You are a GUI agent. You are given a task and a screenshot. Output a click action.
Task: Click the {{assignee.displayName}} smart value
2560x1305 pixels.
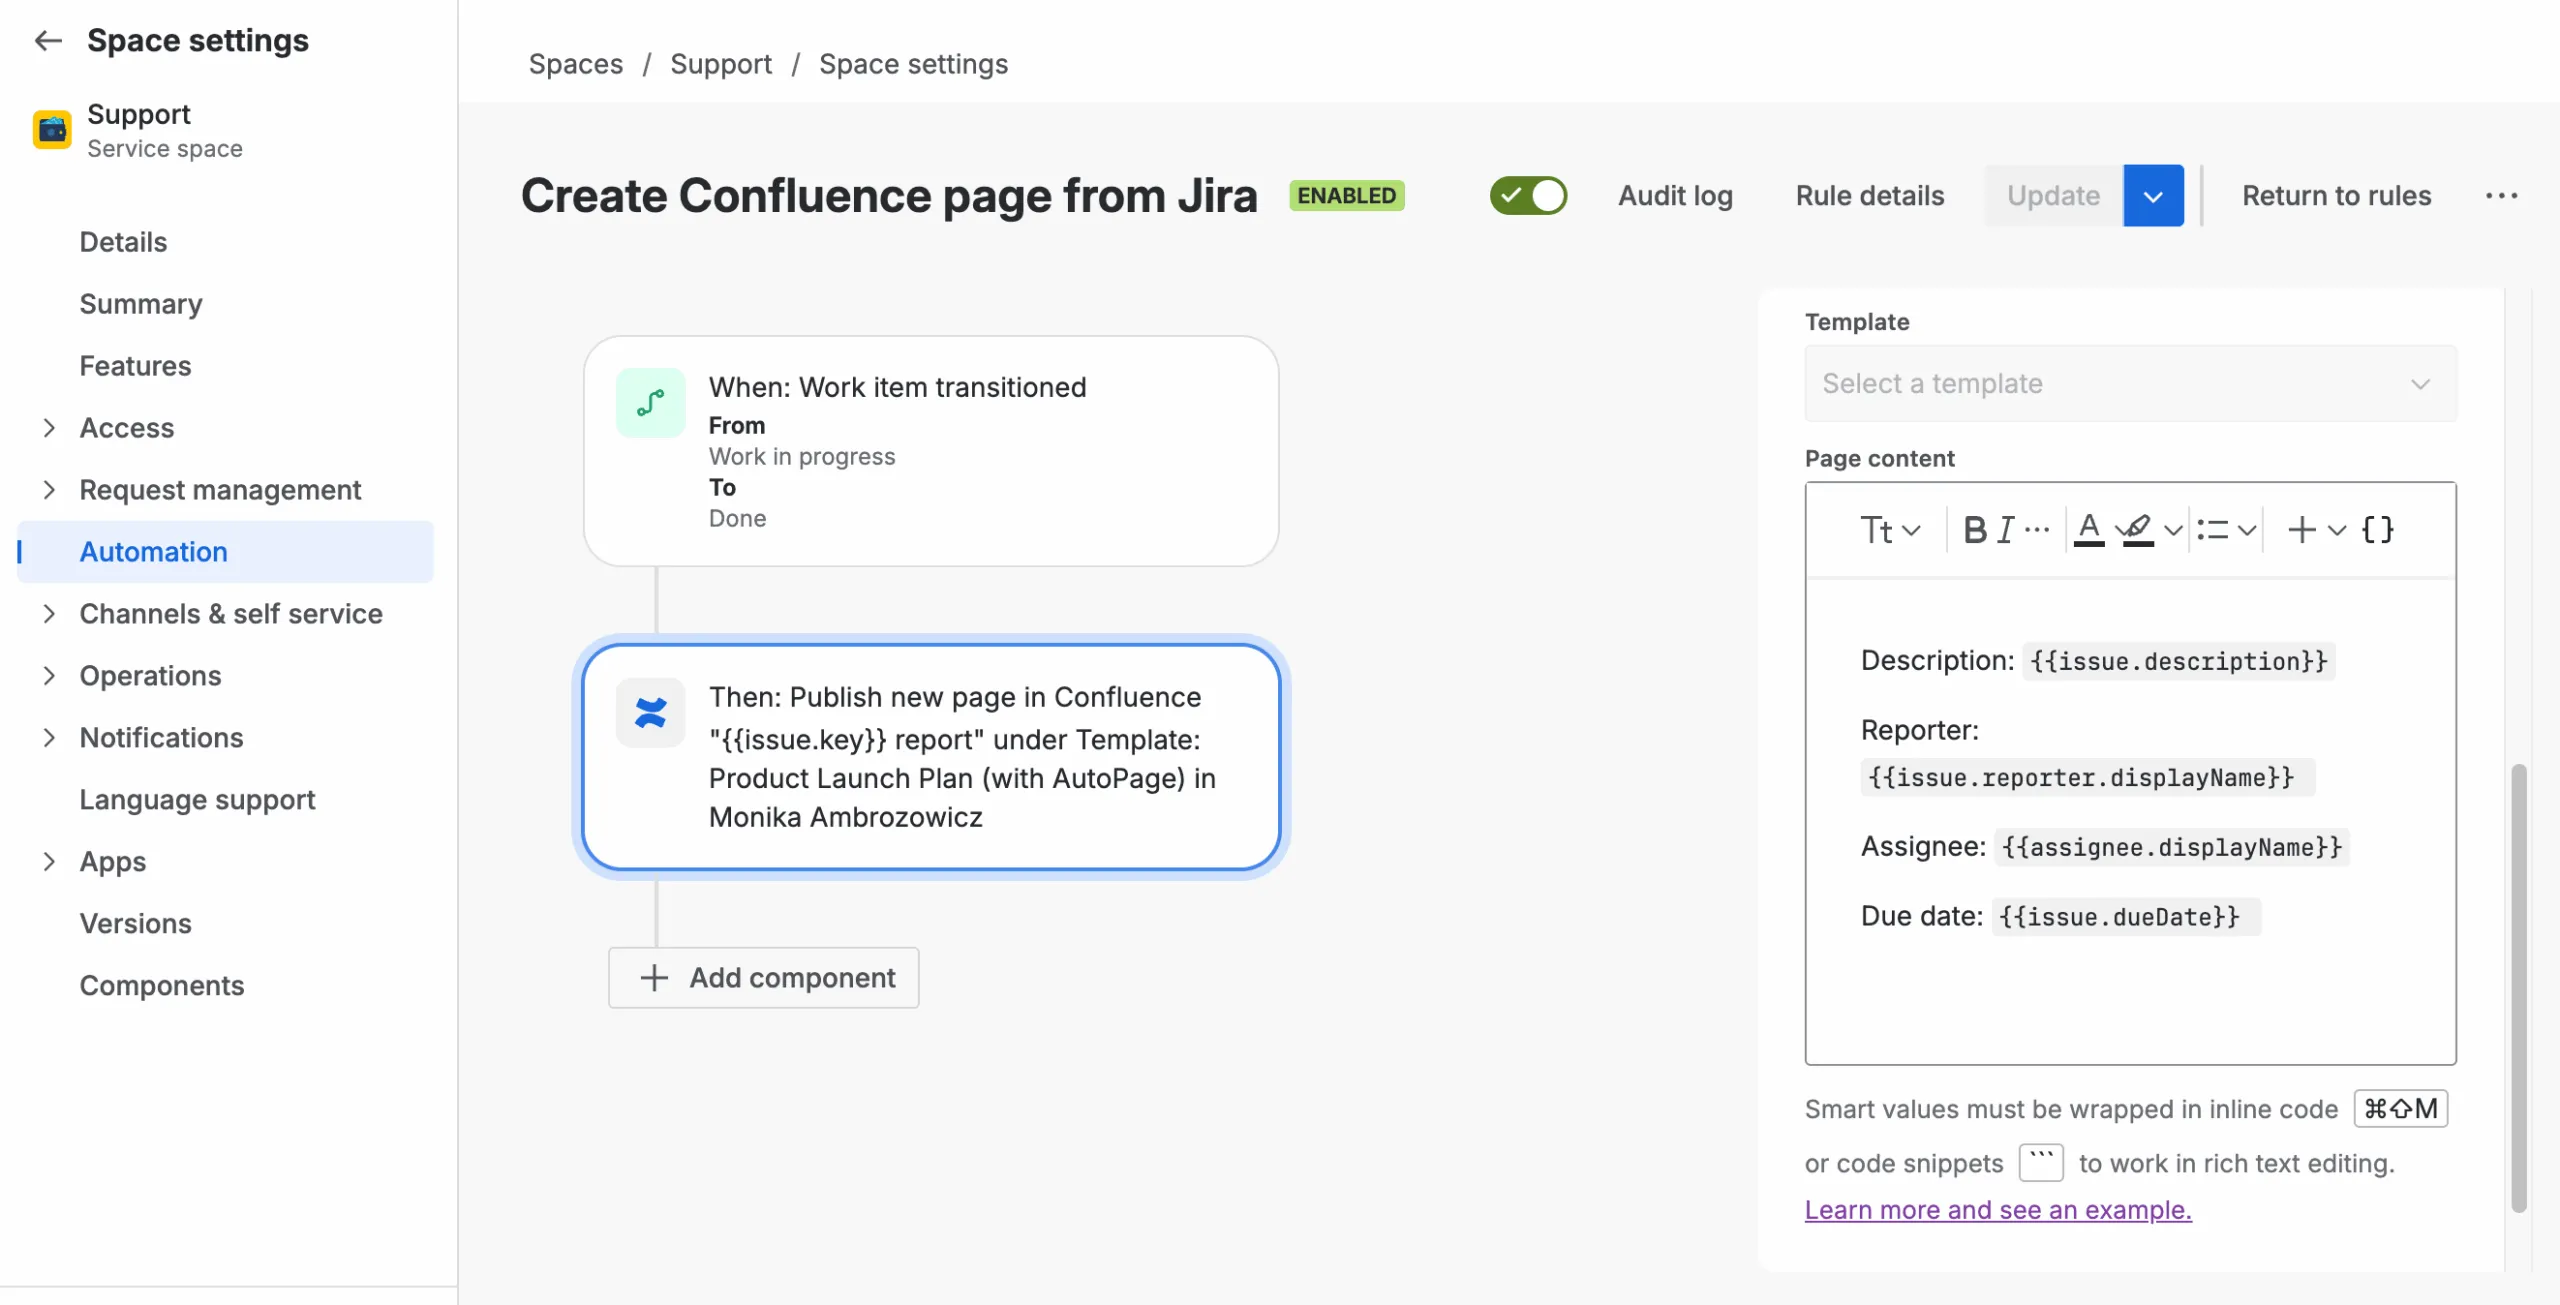[2172, 847]
